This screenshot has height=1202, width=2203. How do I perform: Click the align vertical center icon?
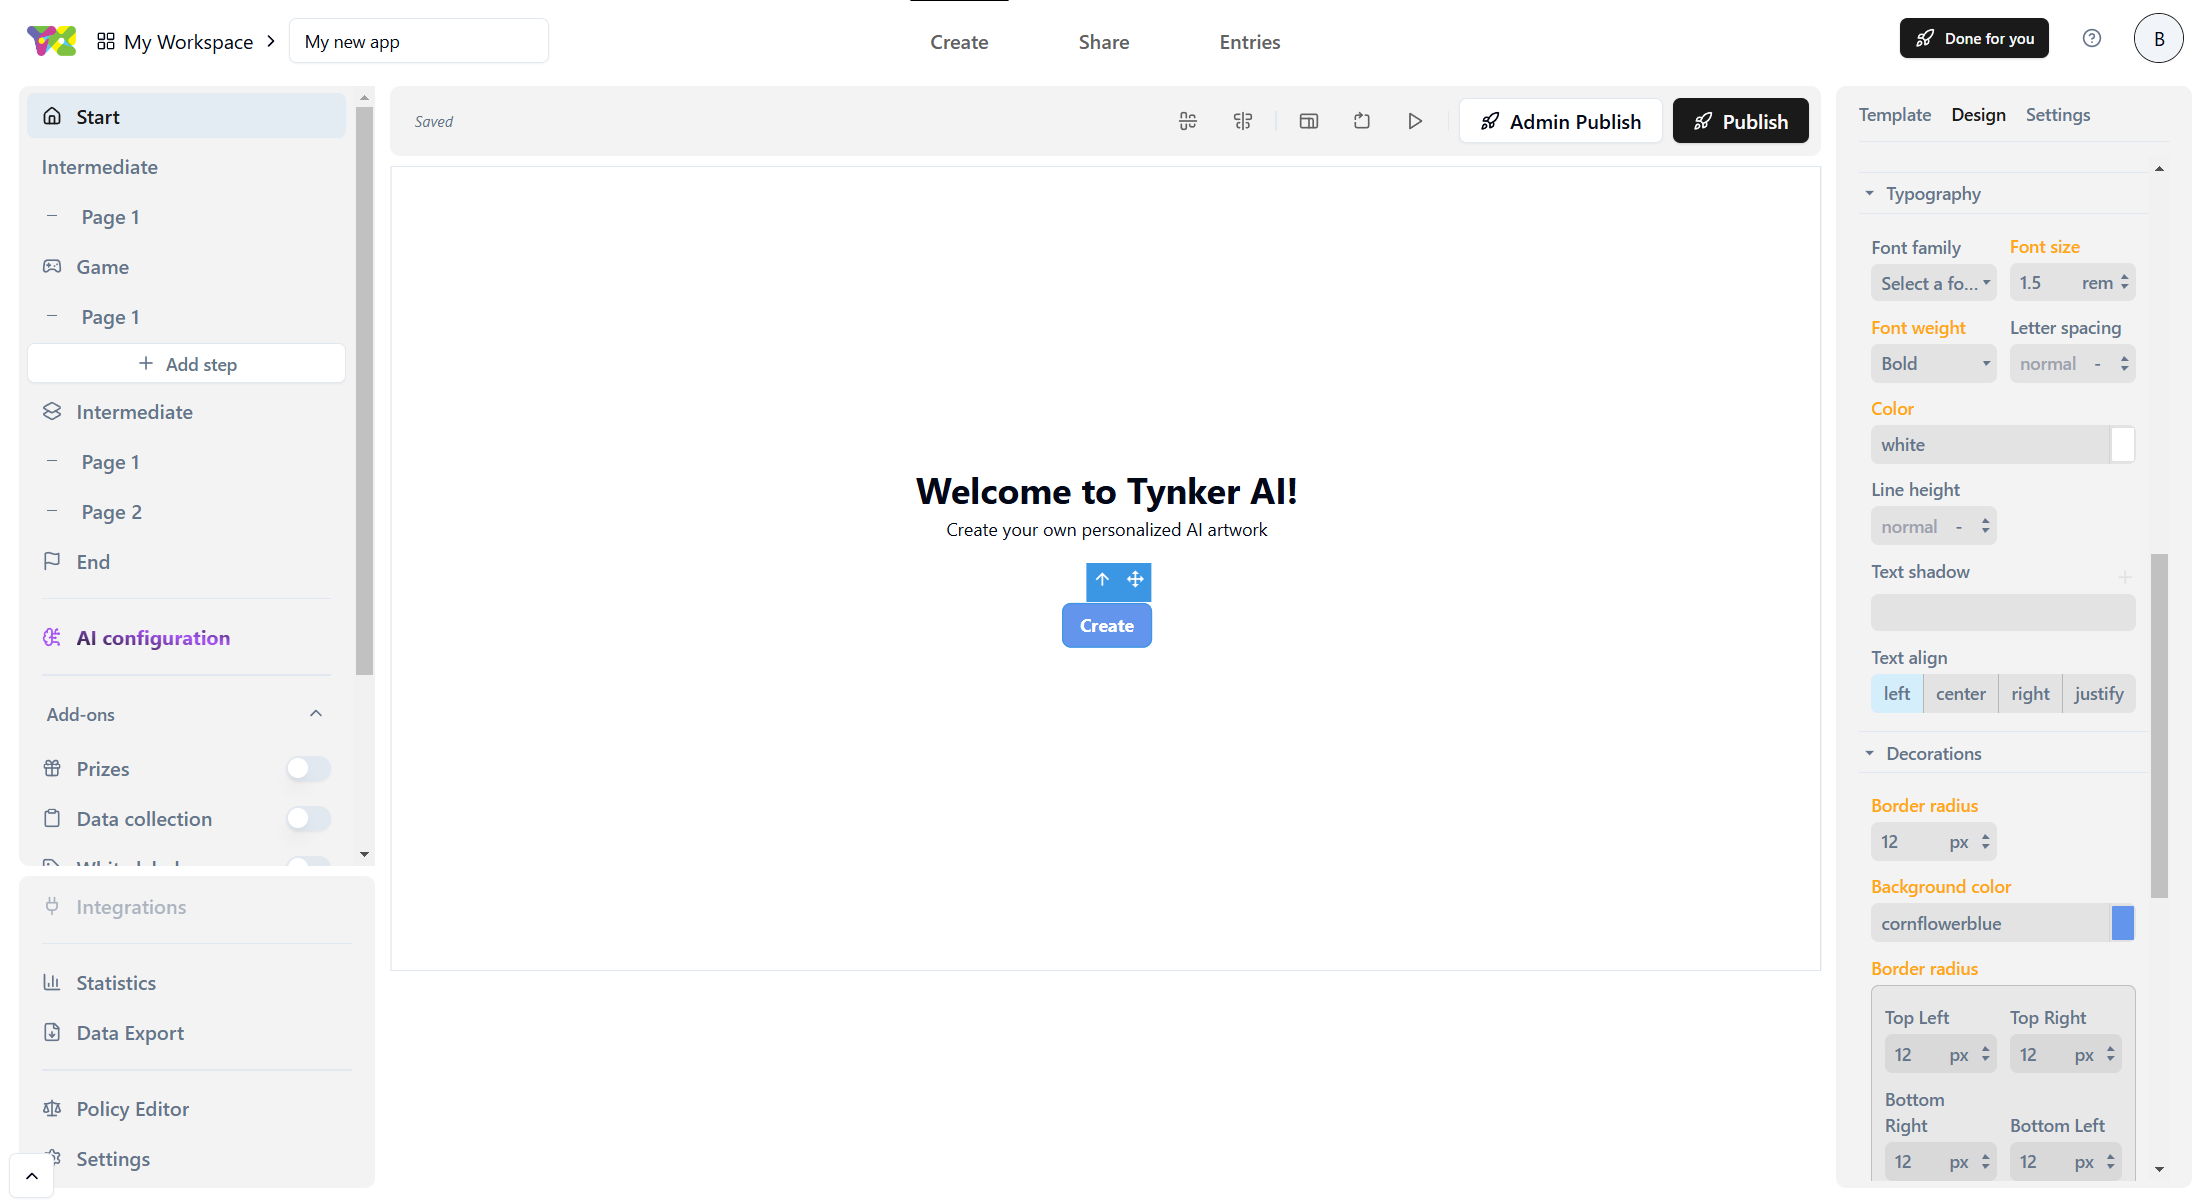pos(1188,121)
